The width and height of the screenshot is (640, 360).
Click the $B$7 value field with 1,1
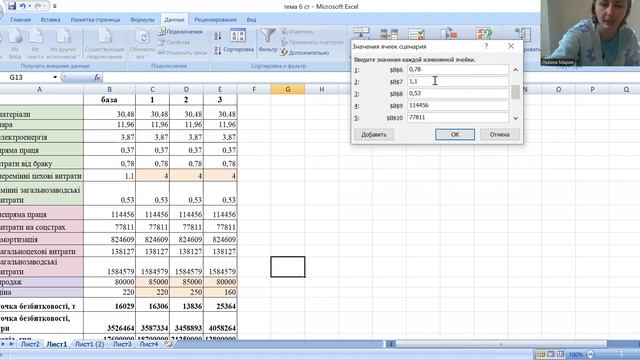pos(458,81)
